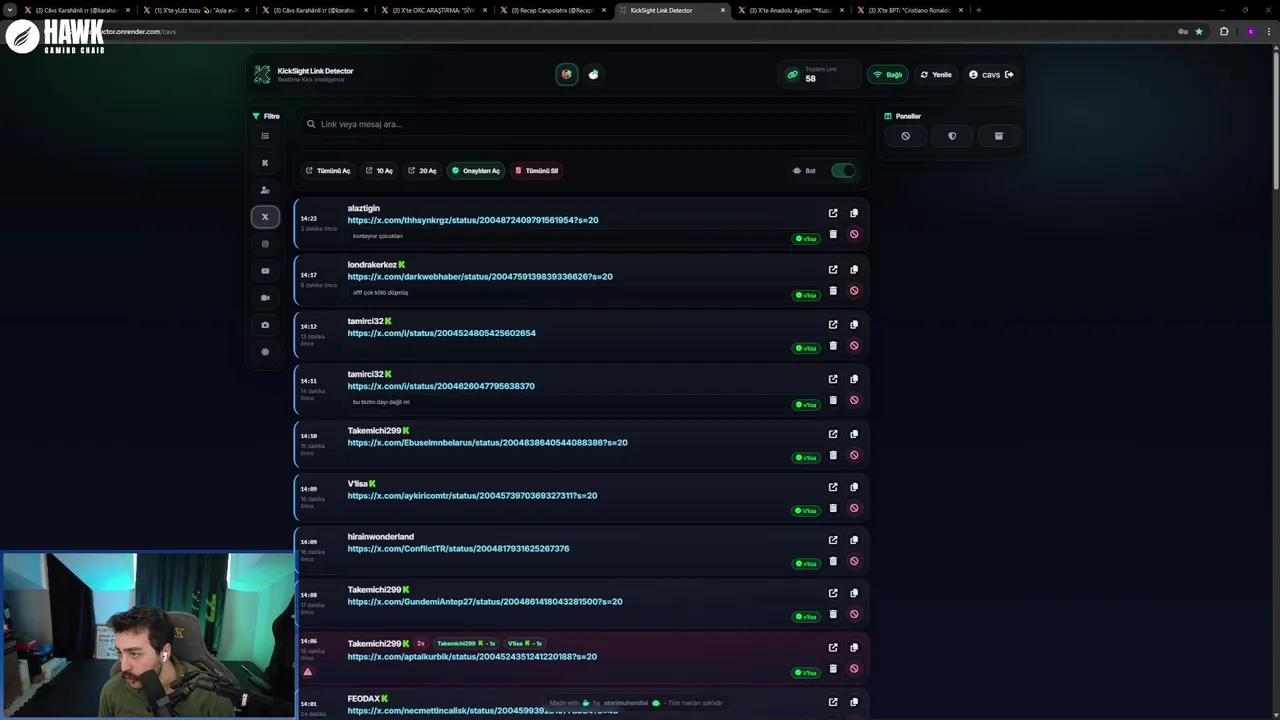Open a new browser tab
The image size is (1280, 720).
[x=978, y=10]
